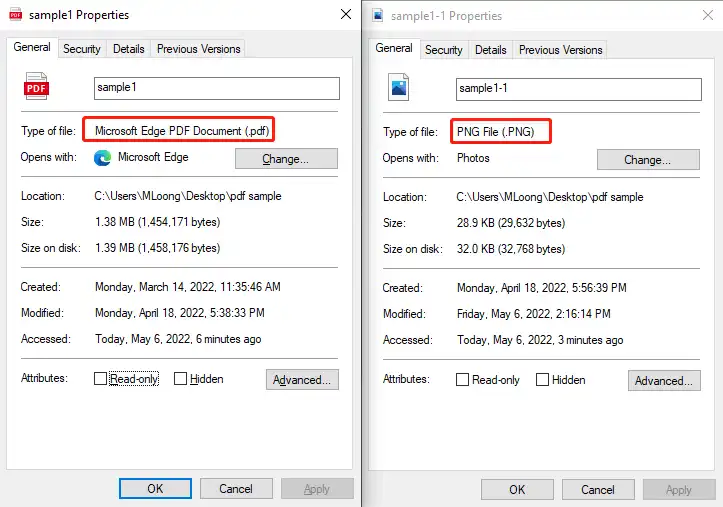Click the PDF file icon in sample1 Properties

pos(37,87)
